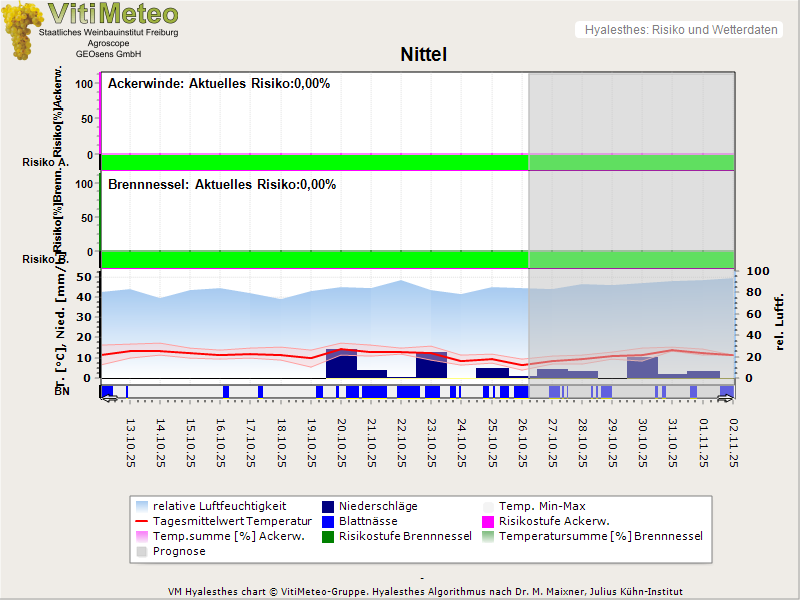The width and height of the screenshot is (800, 600).
Task: Click the Nittel station heading
Action: pyautogui.click(x=423, y=54)
